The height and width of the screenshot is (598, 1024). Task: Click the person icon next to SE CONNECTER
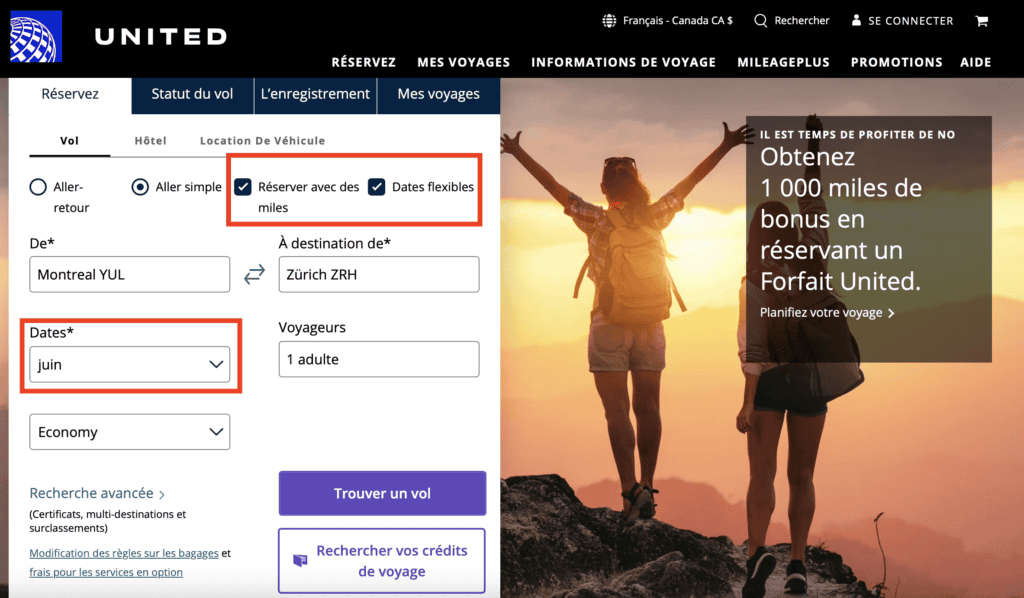pos(855,20)
